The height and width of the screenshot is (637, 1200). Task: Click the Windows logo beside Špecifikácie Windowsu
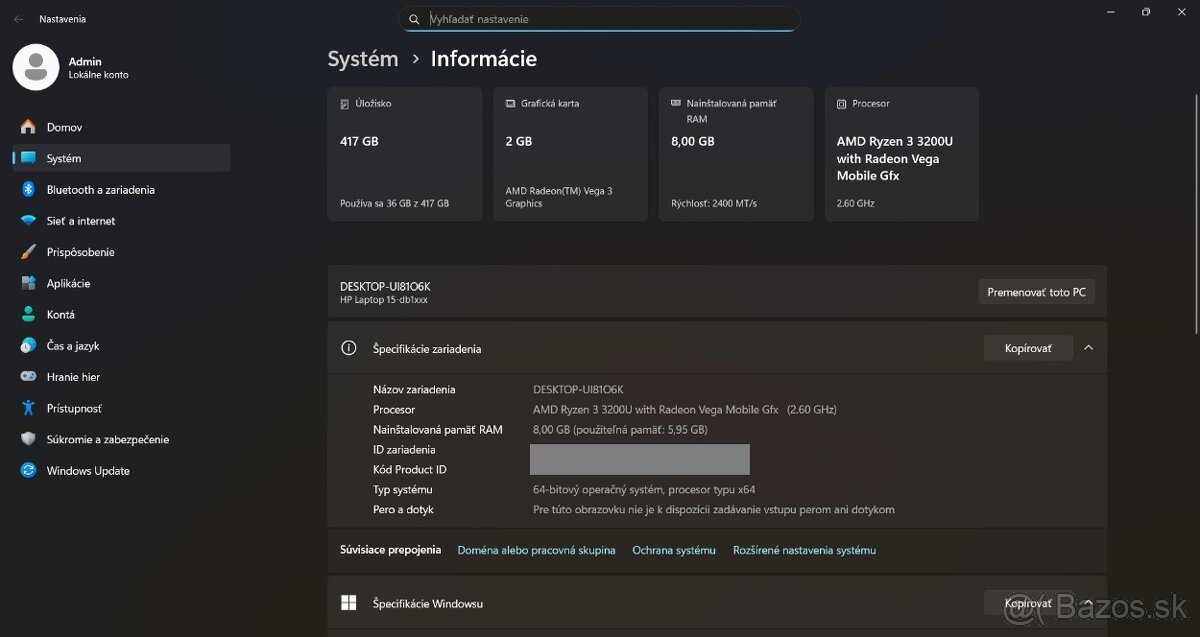[349, 603]
